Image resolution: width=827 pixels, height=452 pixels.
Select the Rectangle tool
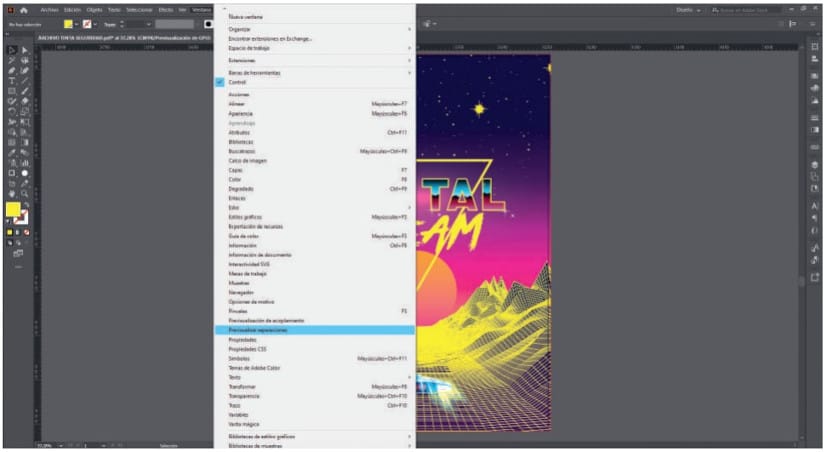tap(11, 91)
